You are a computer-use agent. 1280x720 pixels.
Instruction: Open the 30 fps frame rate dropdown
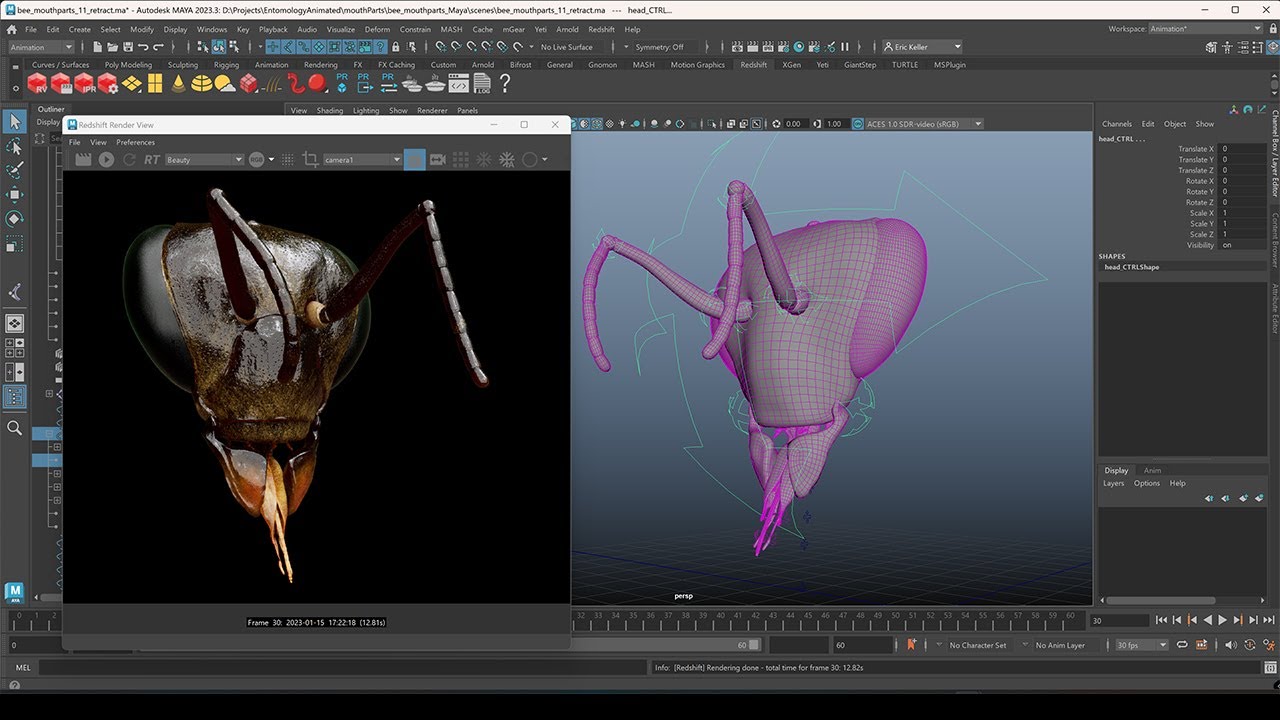pos(1141,645)
